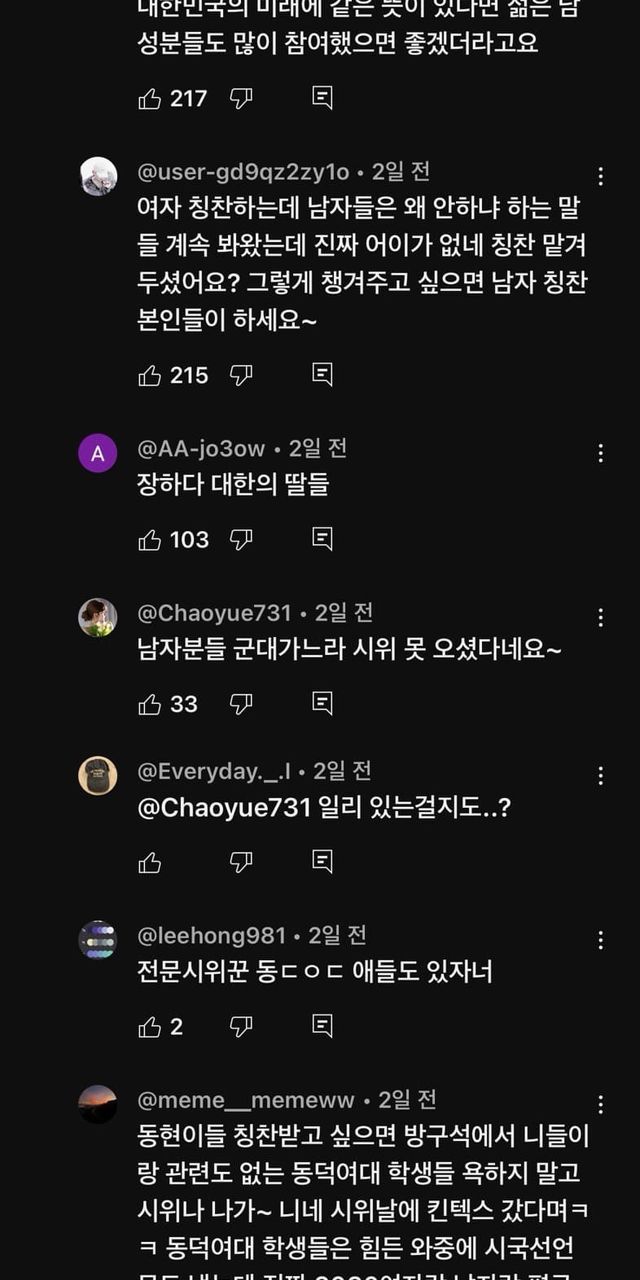Like the @AA-jo3ow comment
The height and width of the screenshot is (1280, 640).
[150, 540]
